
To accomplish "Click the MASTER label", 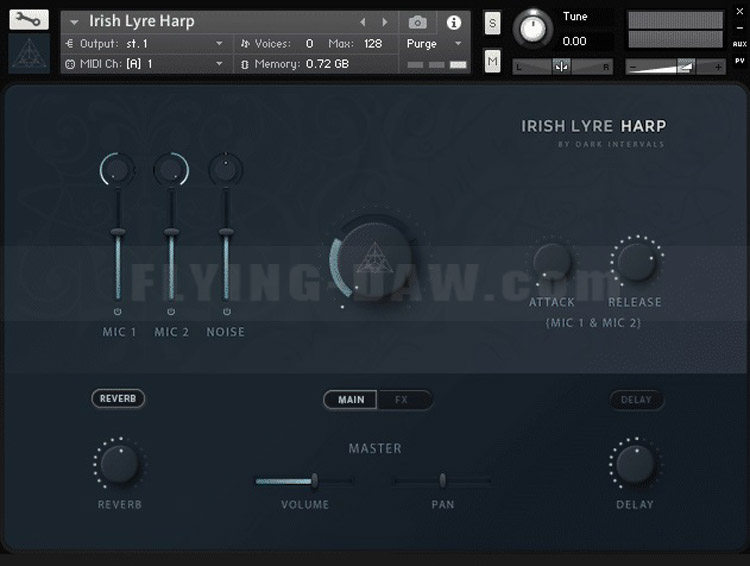I will (x=375, y=448).
